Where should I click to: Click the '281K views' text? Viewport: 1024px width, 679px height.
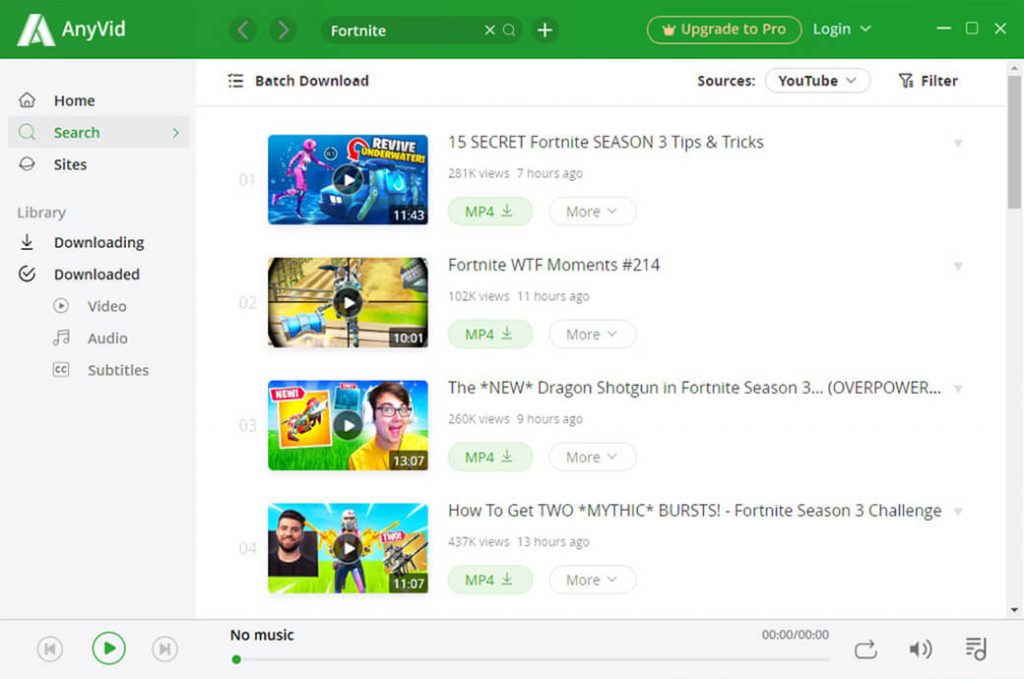pyautogui.click(x=479, y=174)
